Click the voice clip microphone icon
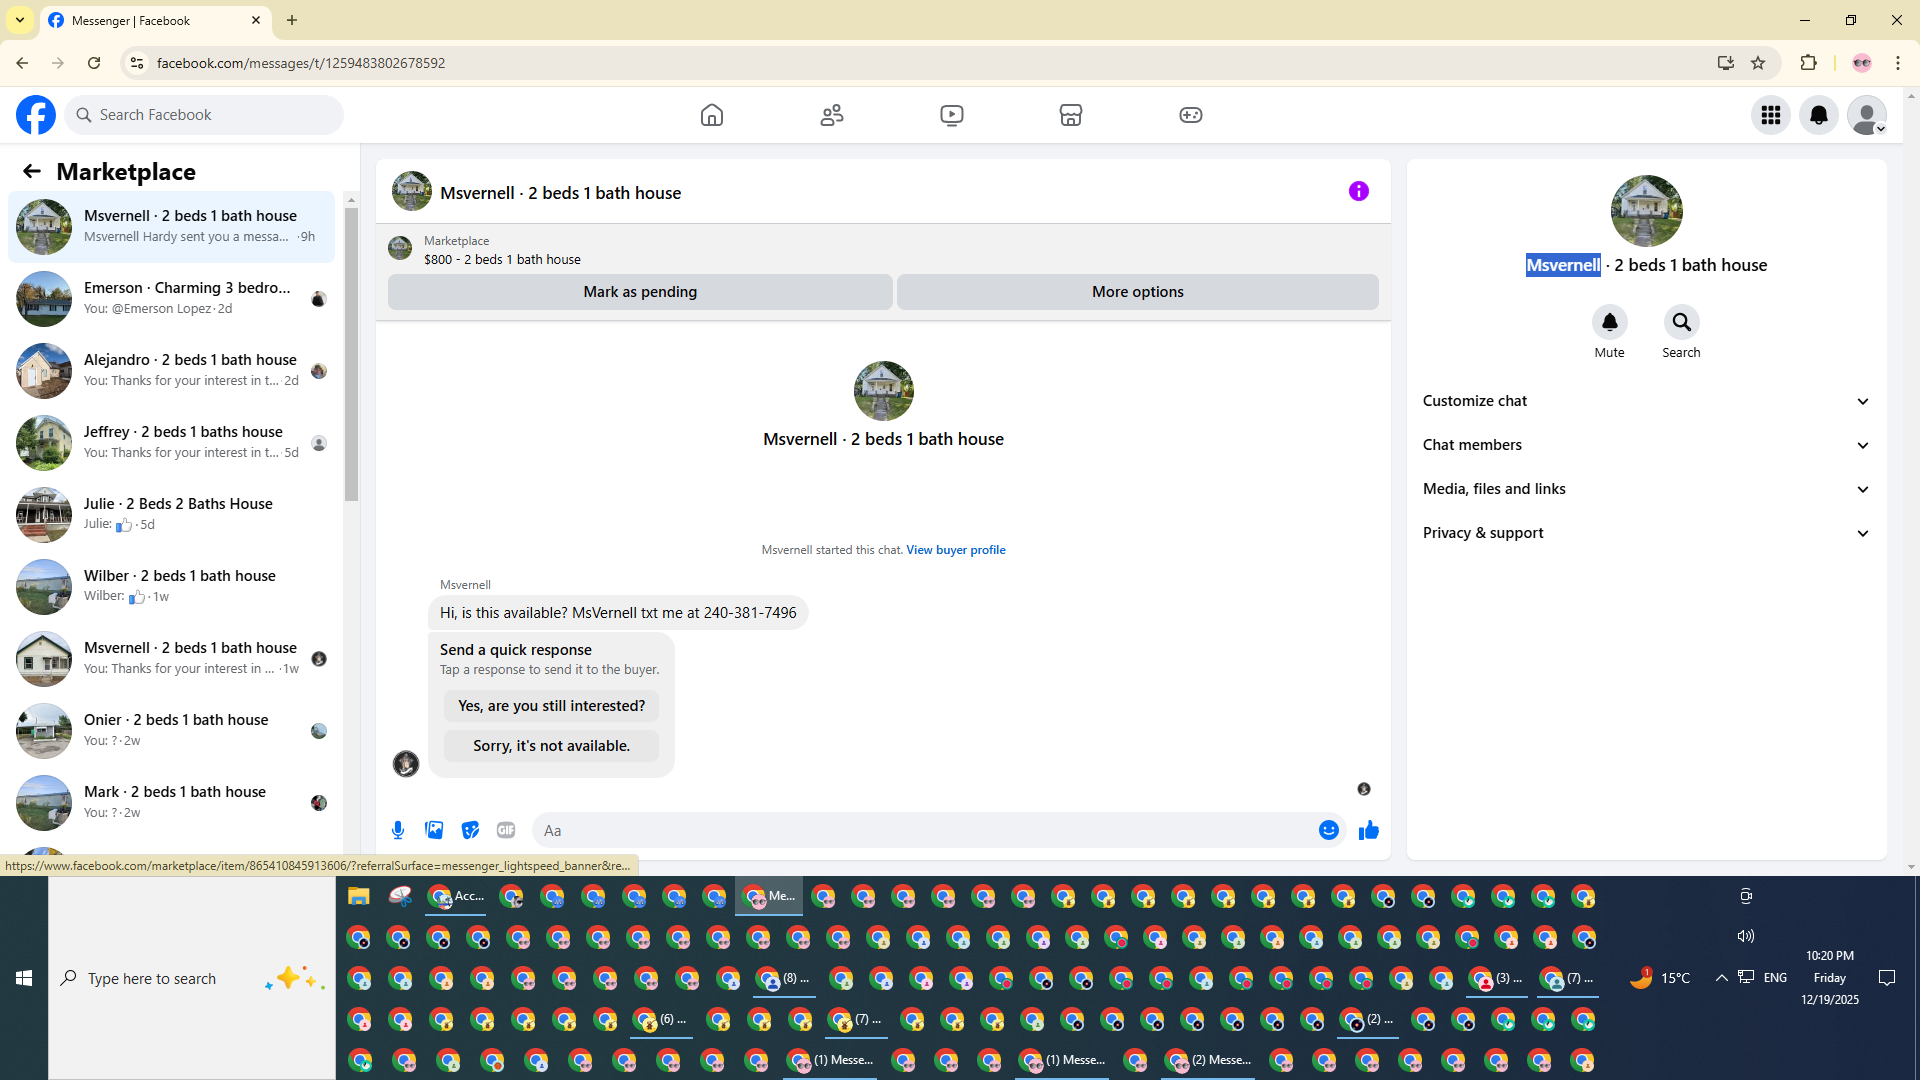 point(398,830)
